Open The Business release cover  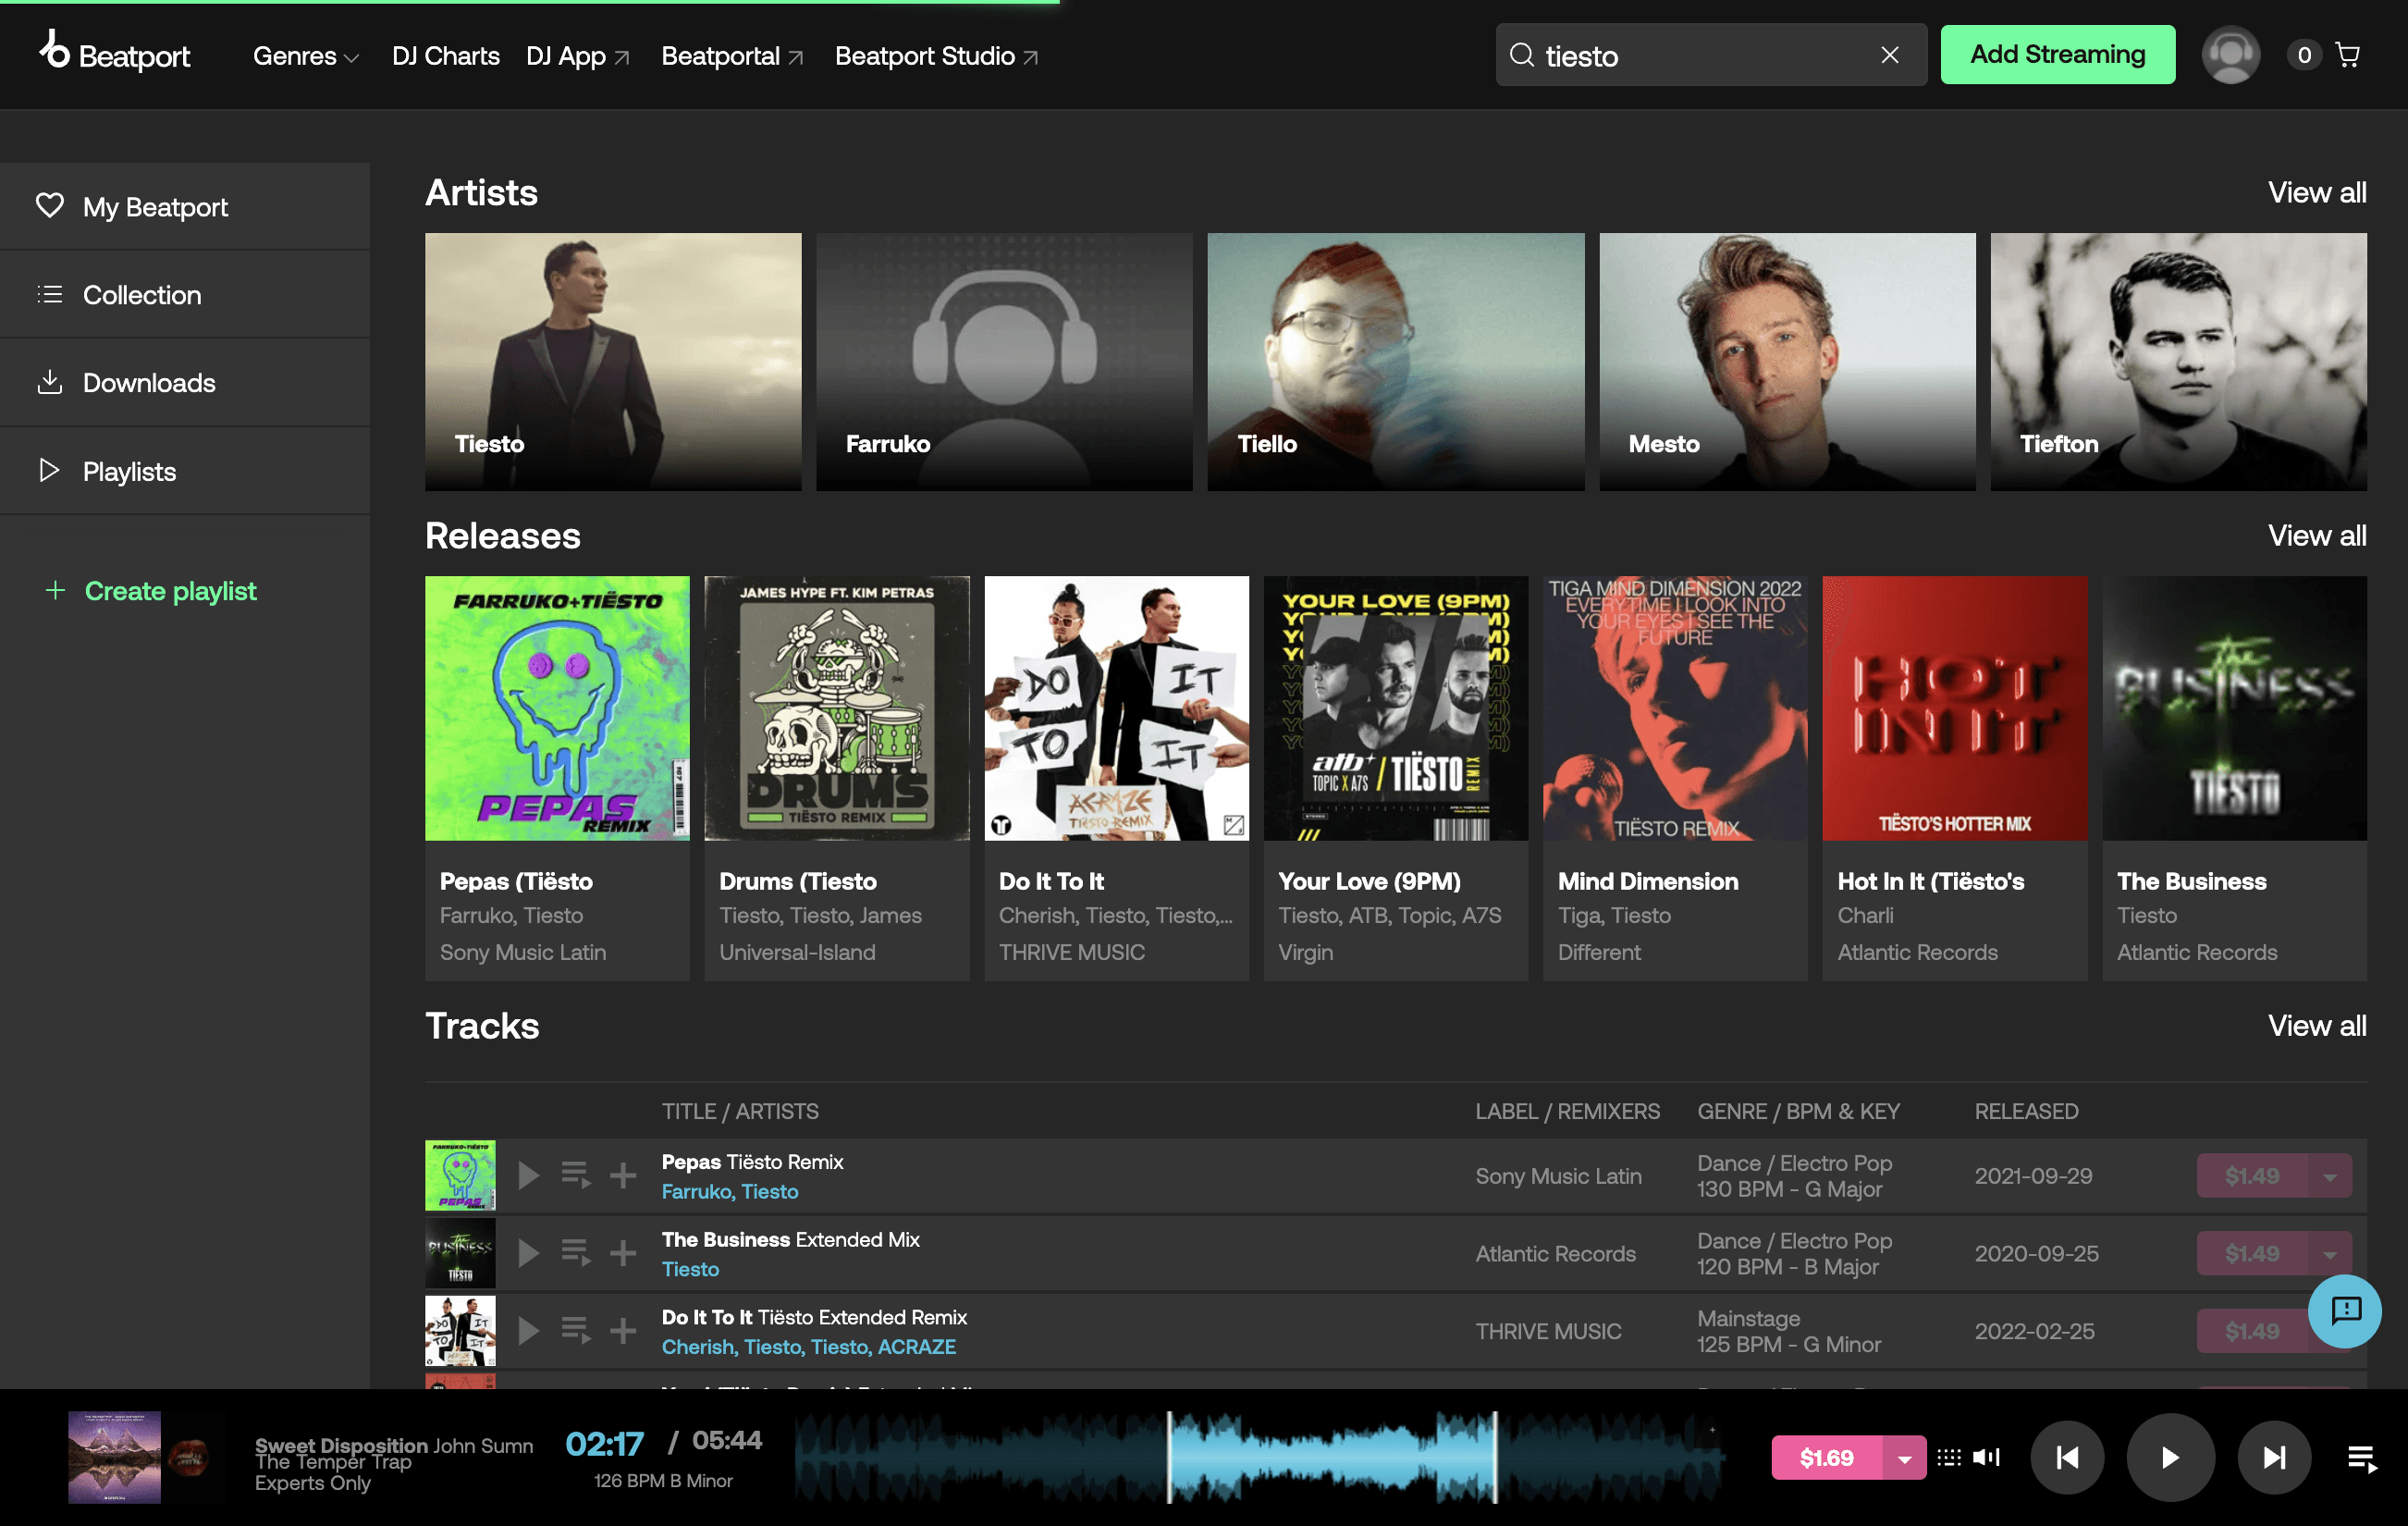(x=2234, y=708)
